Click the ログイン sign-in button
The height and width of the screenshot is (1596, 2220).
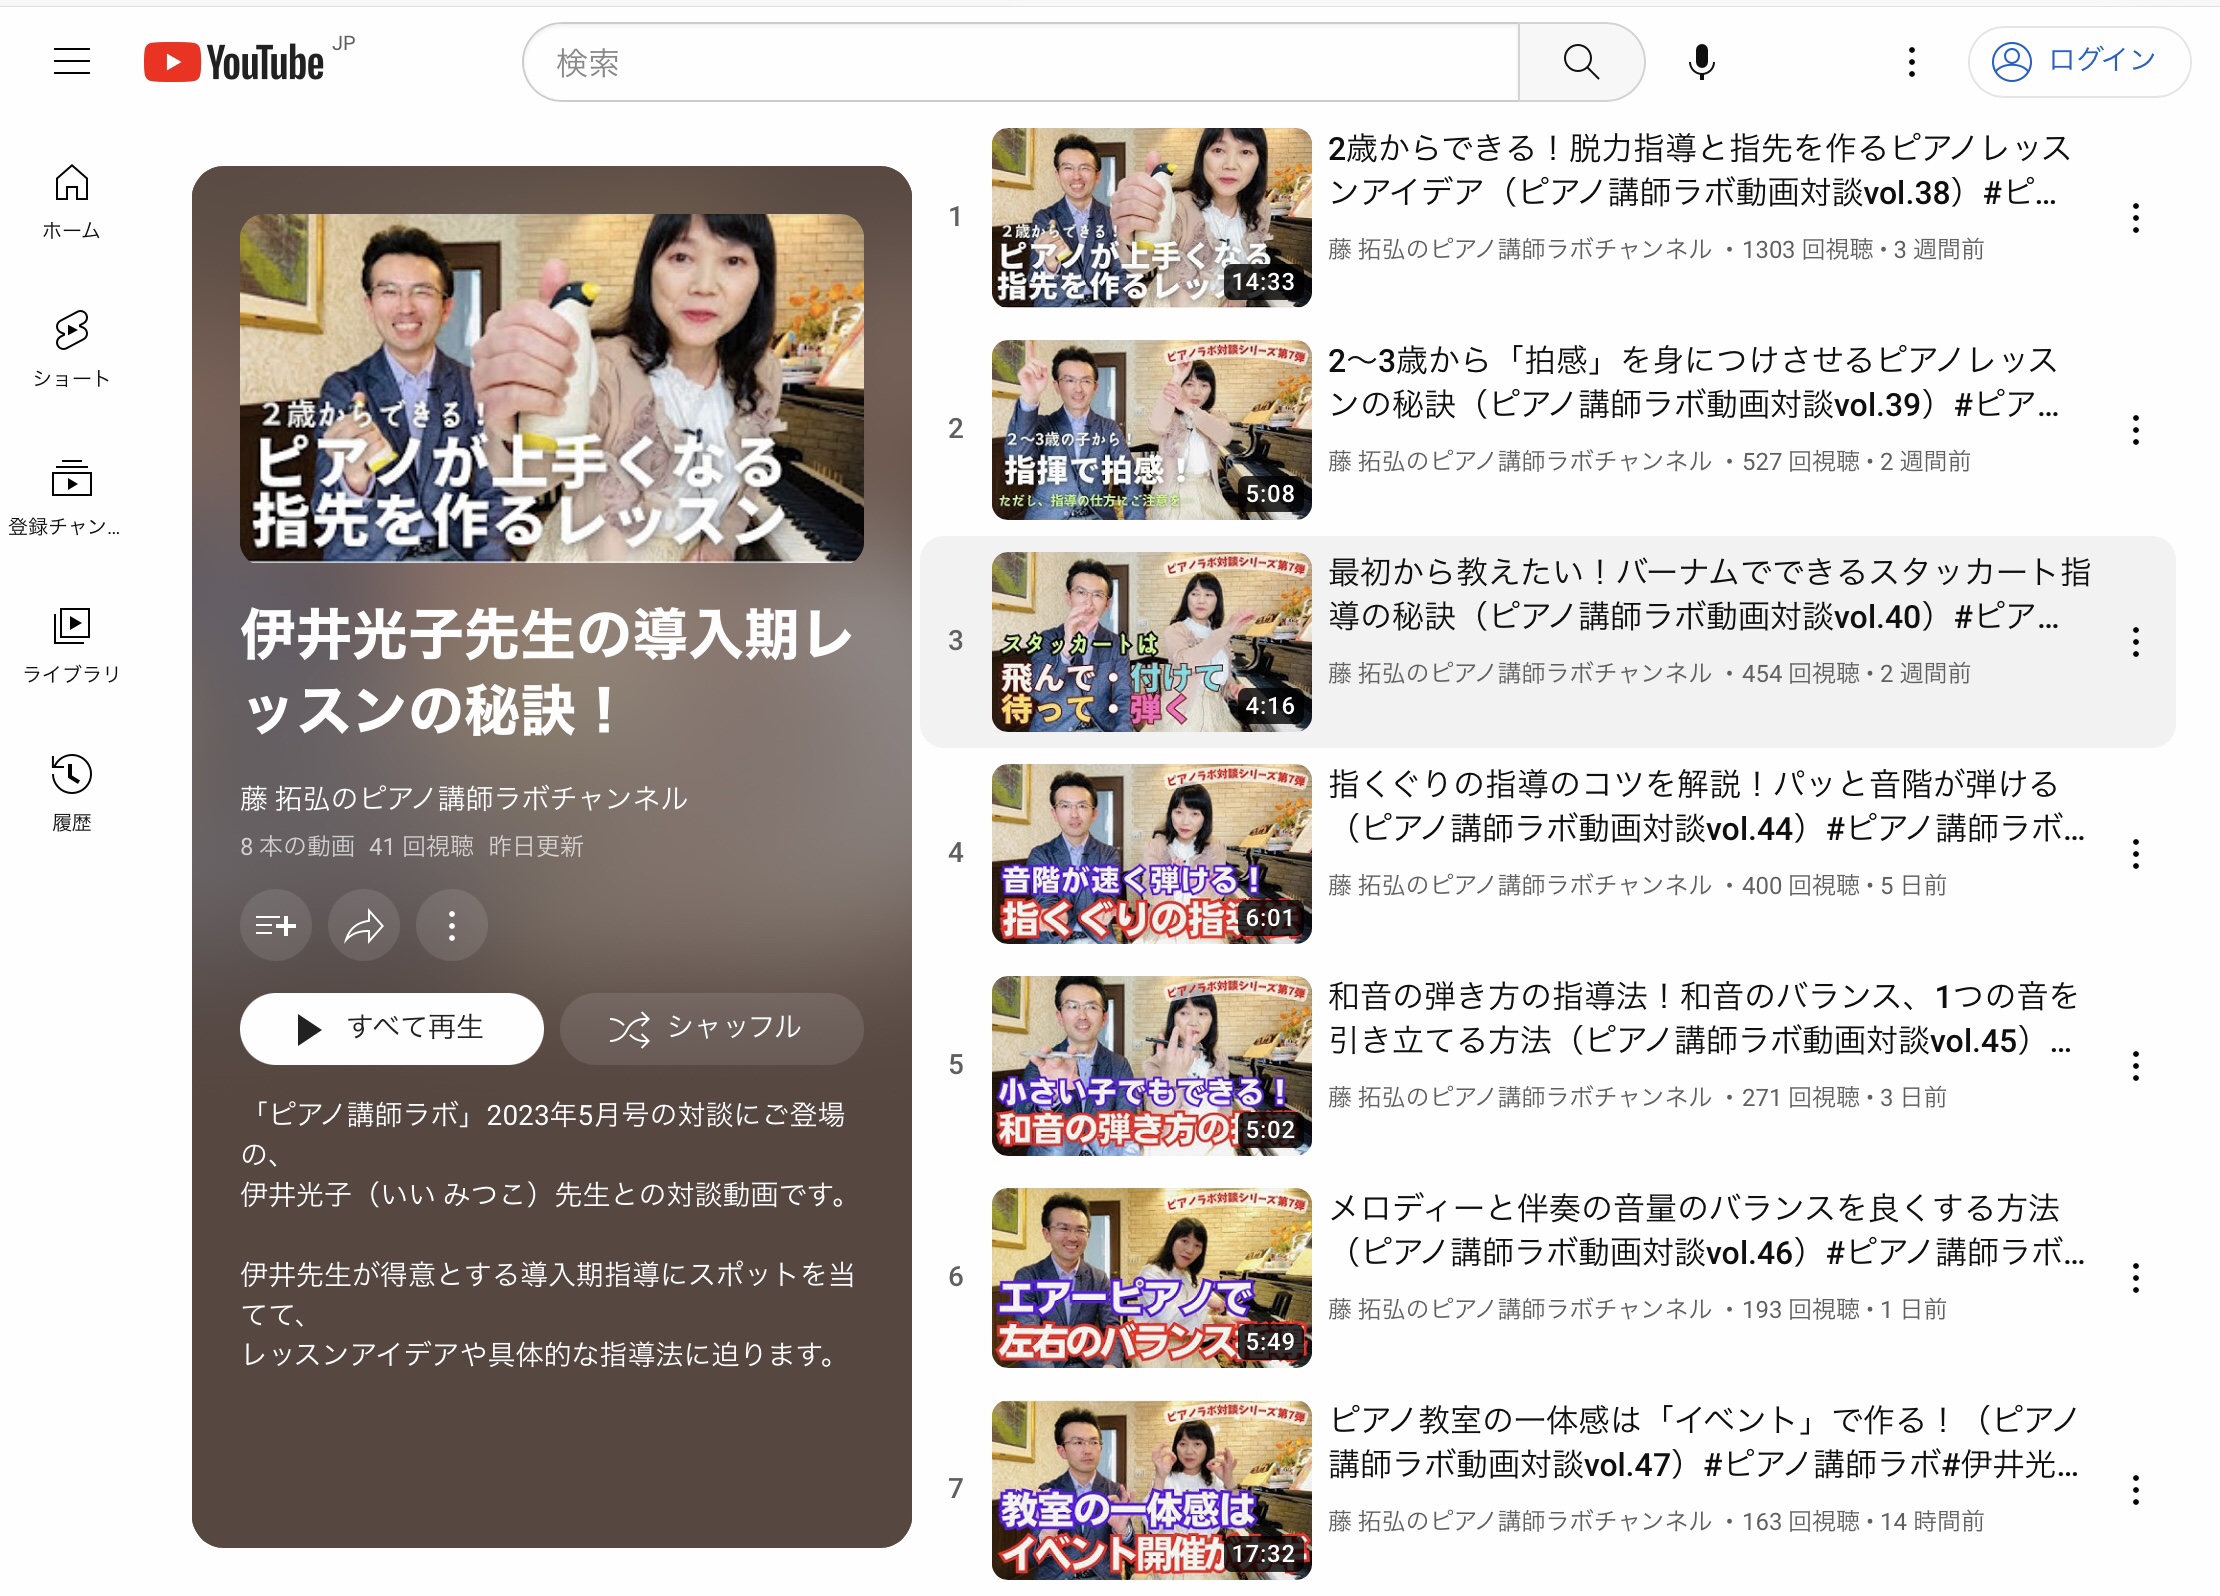[x=2078, y=62]
